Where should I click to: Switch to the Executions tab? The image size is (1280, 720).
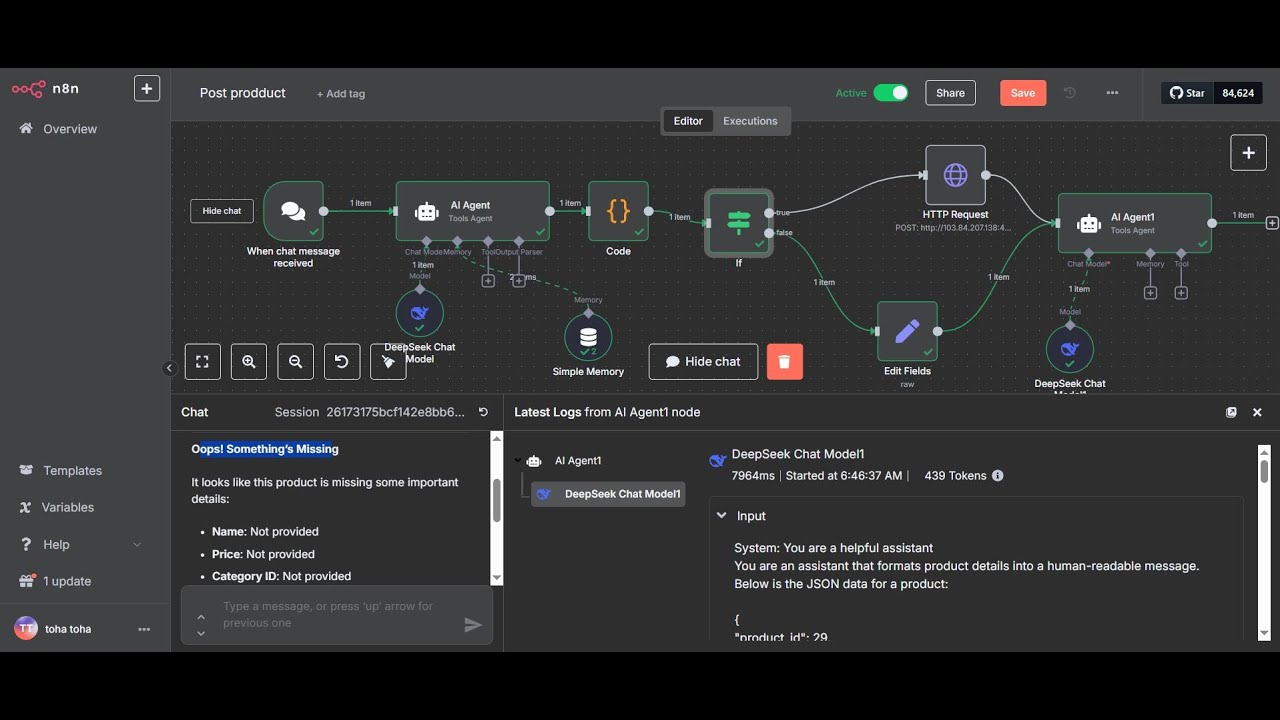(x=750, y=121)
